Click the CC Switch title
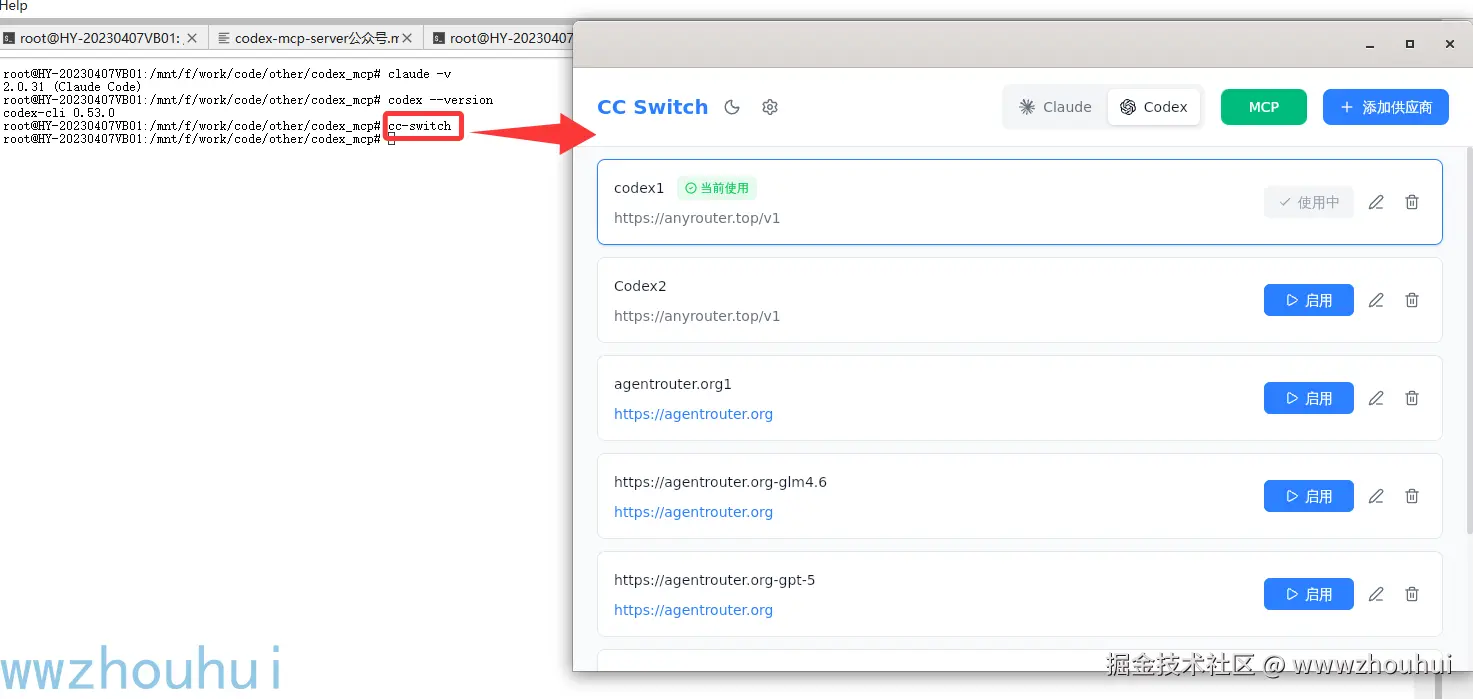 652,107
